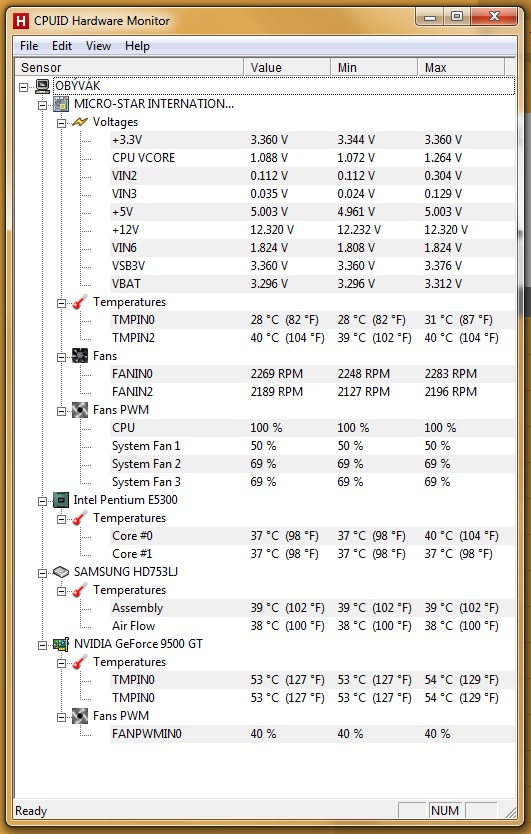Collapse the NVIDIA Fans PWM group
The width and height of the screenshot is (531, 834).
(x=62, y=717)
